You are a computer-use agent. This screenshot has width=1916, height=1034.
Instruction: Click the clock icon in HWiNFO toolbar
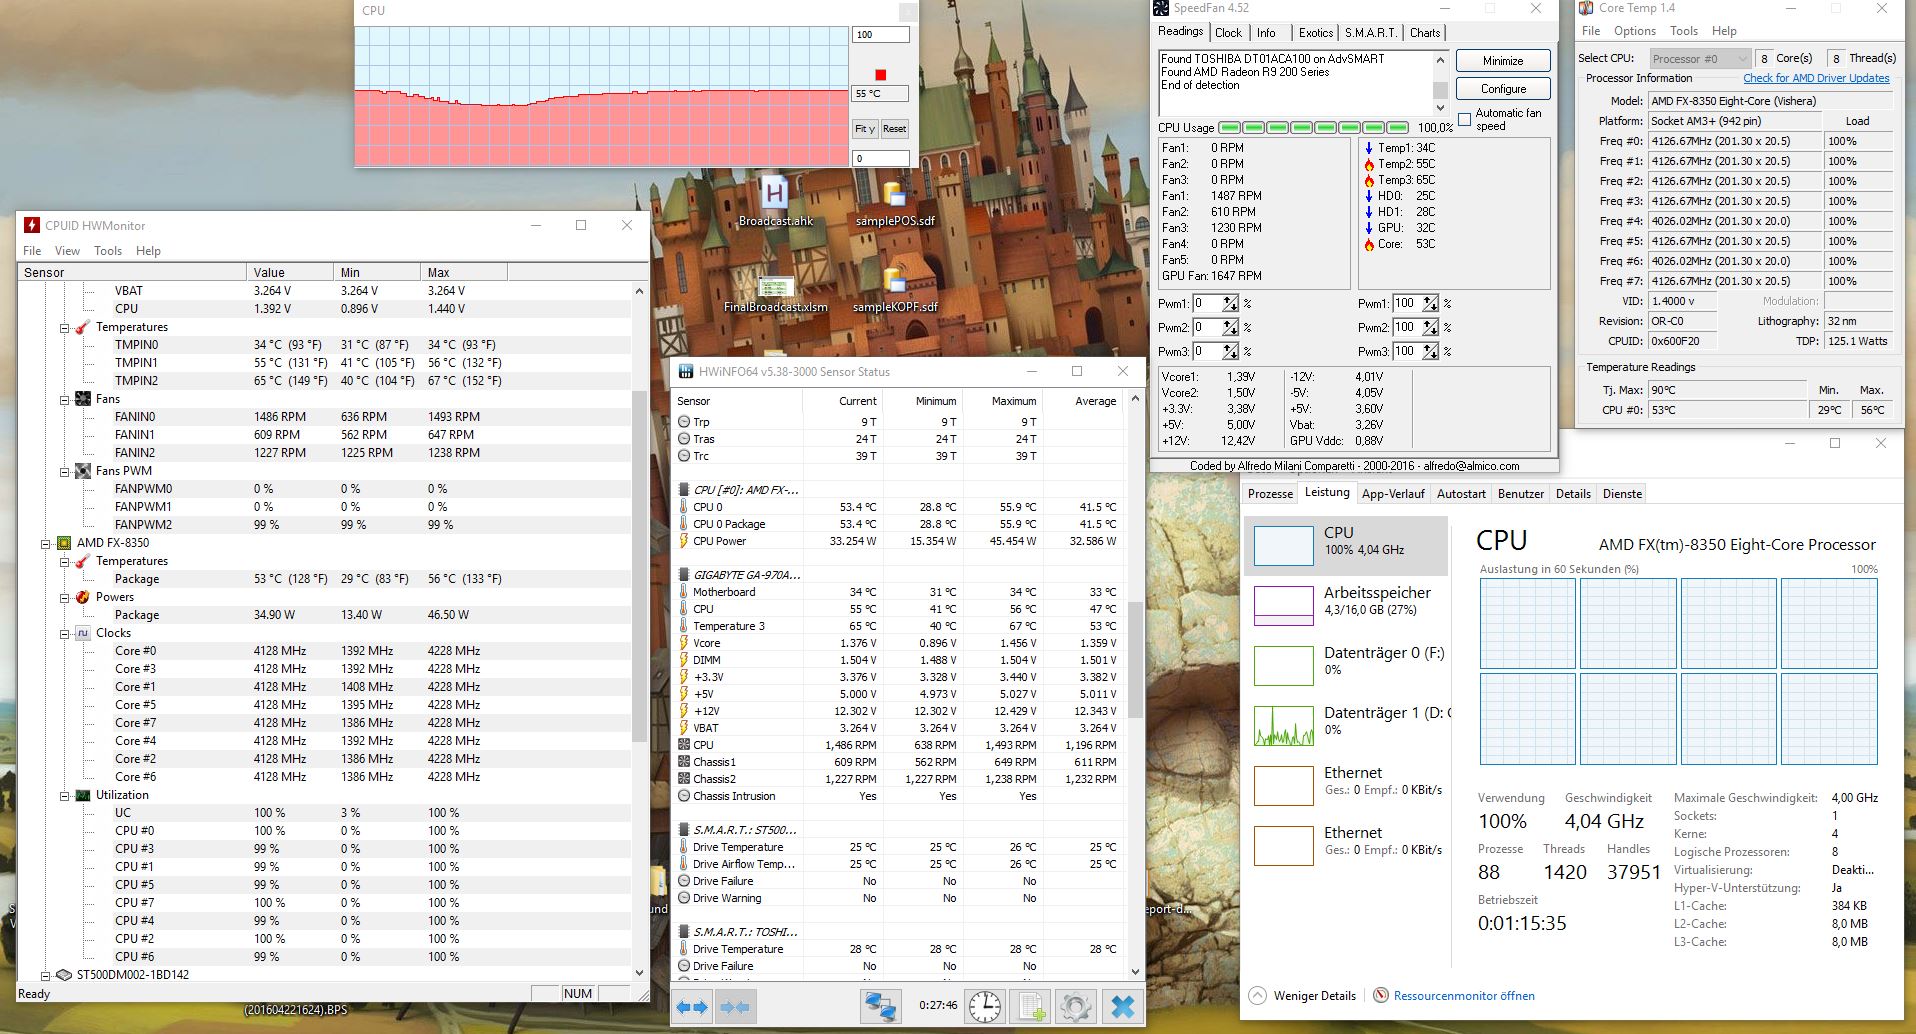(985, 1006)
